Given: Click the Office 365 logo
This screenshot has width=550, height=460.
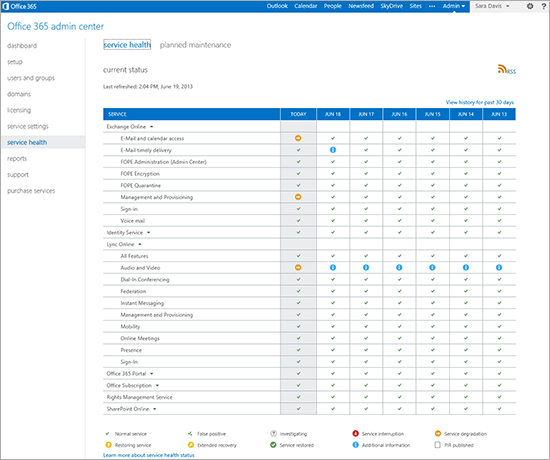Looking at the screenshot, I should [x=20, y=6].
